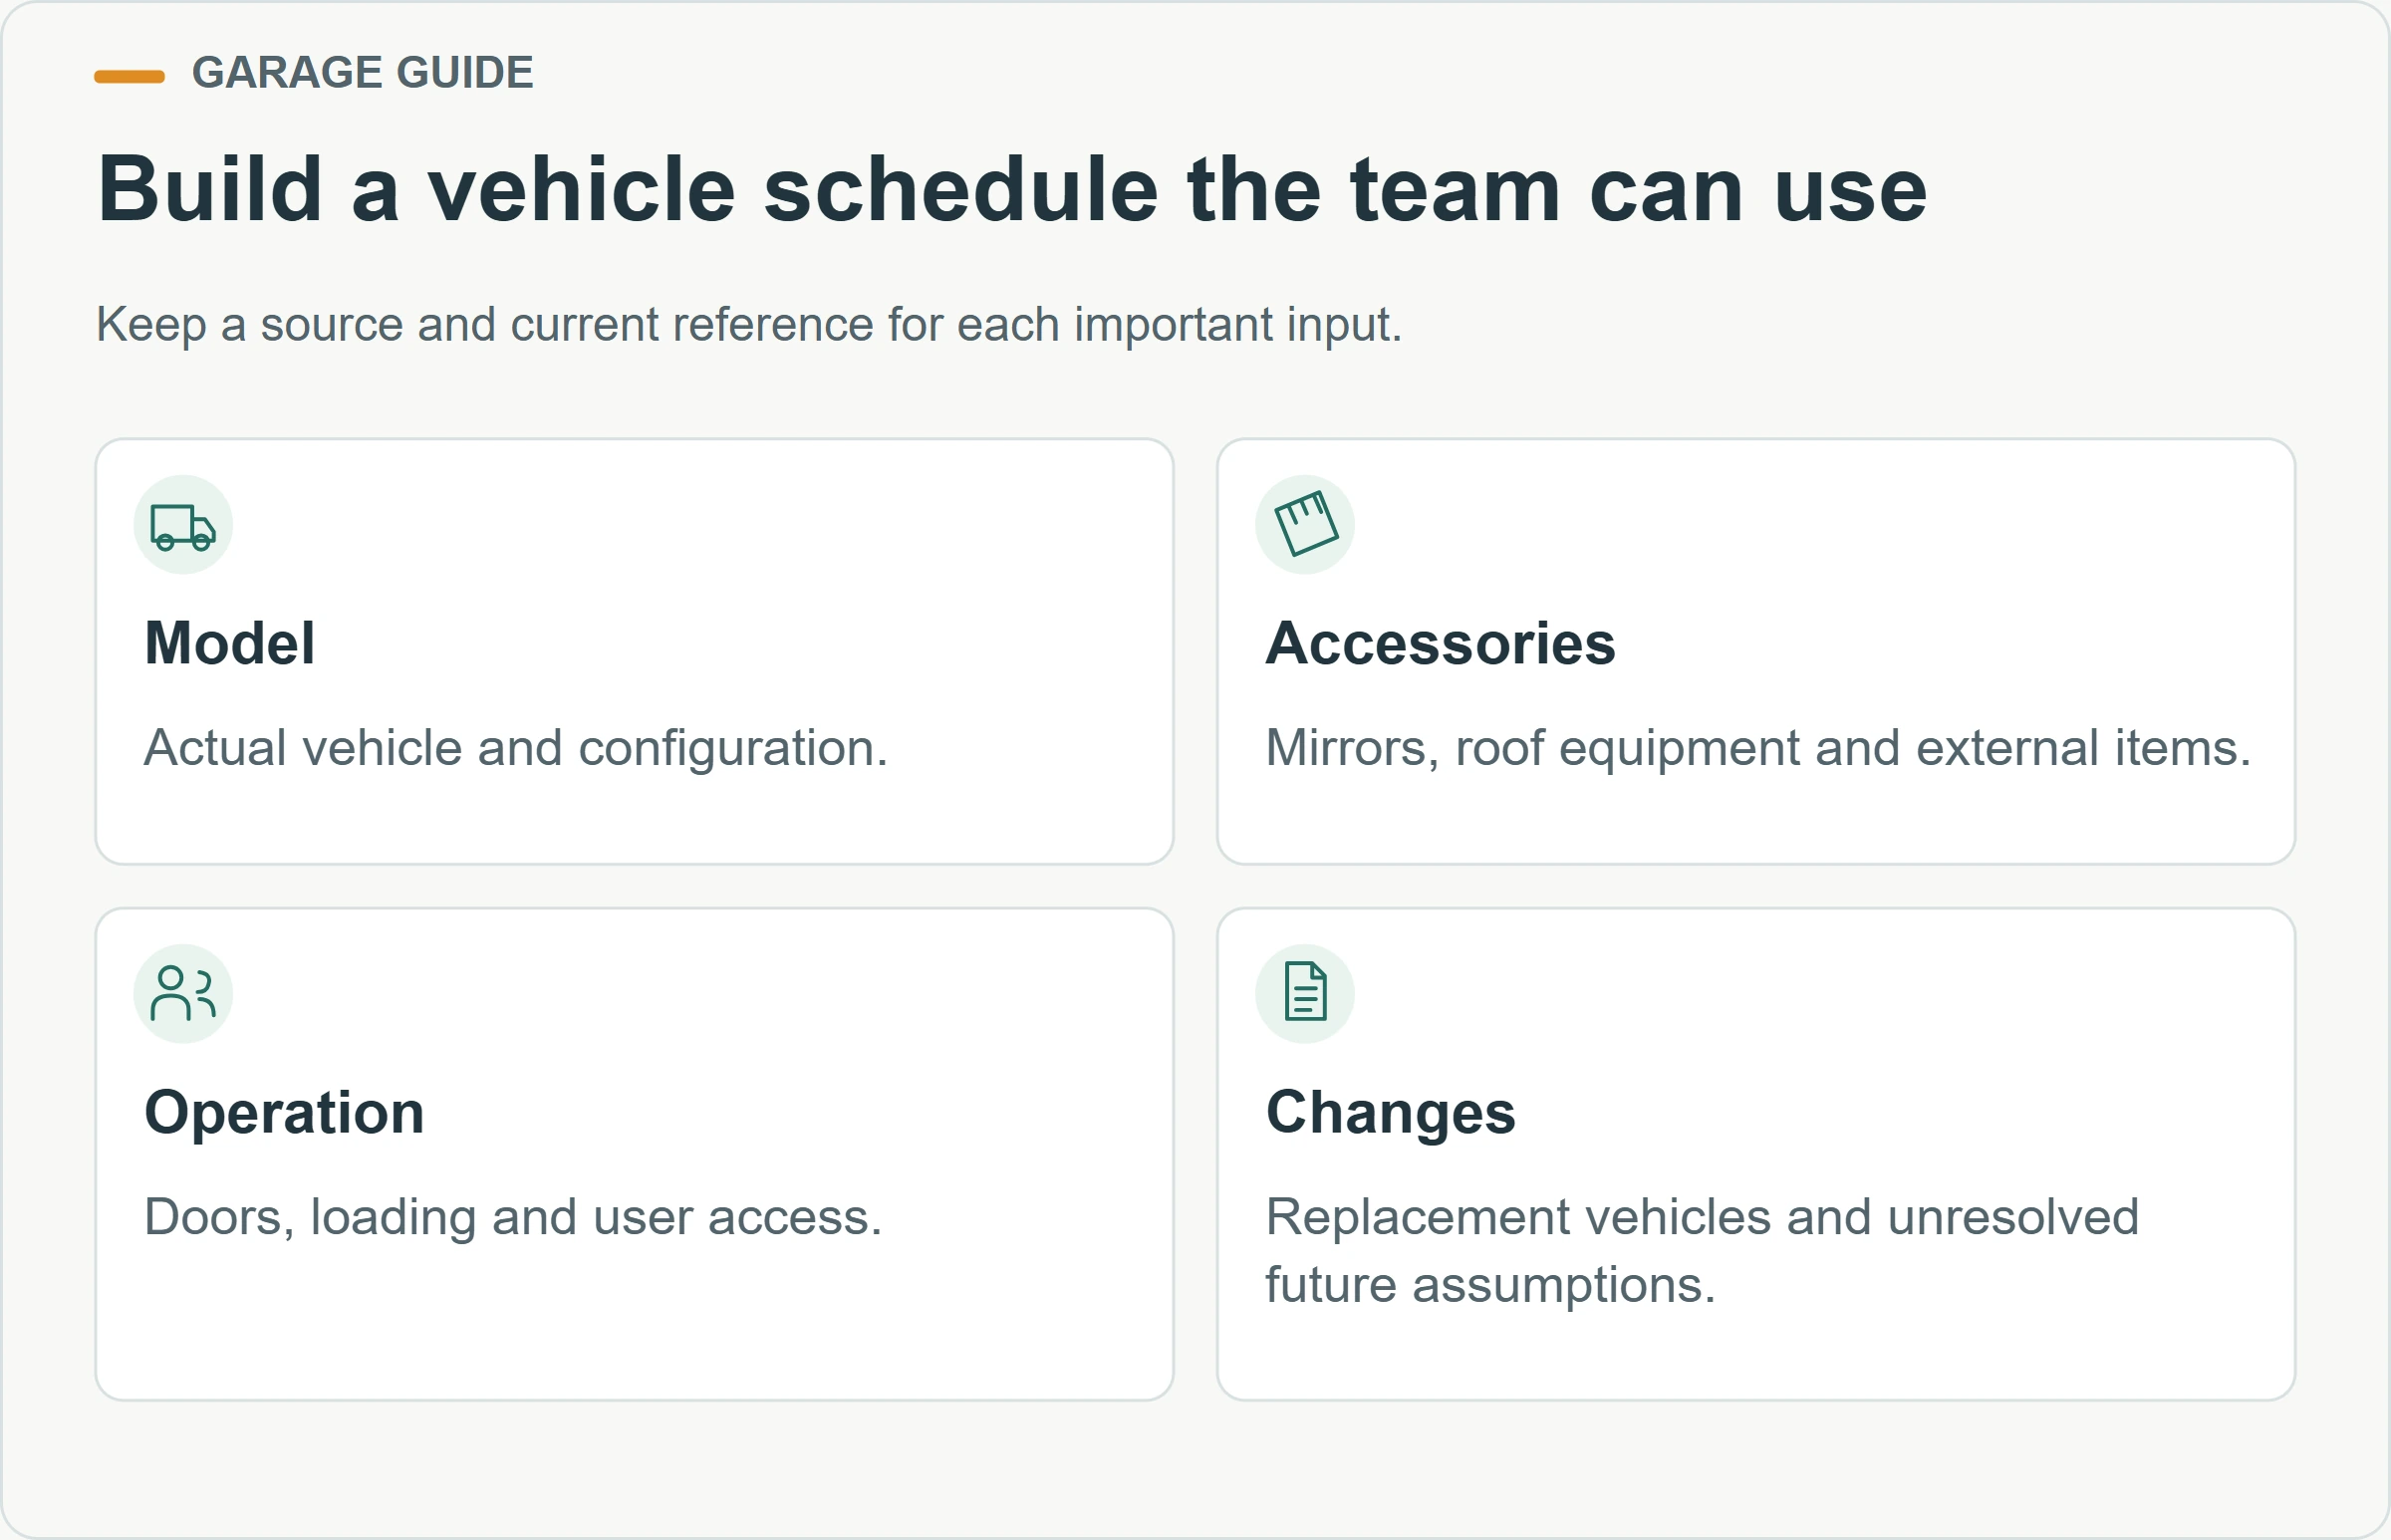Click the document icon in the Changes card
This screenshot has width=2391, height=1540.
point(1305,994)
